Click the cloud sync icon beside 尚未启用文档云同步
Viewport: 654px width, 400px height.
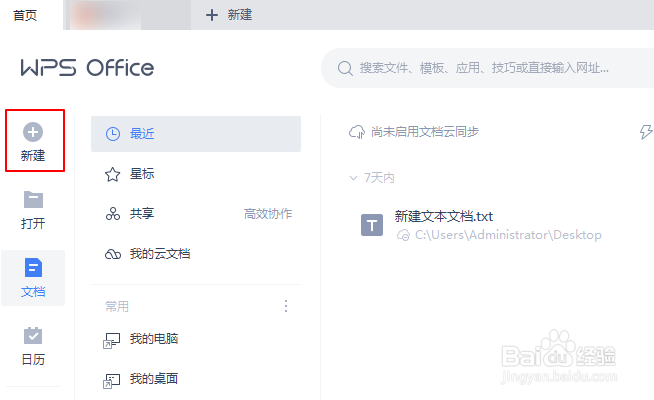[357, 132]
